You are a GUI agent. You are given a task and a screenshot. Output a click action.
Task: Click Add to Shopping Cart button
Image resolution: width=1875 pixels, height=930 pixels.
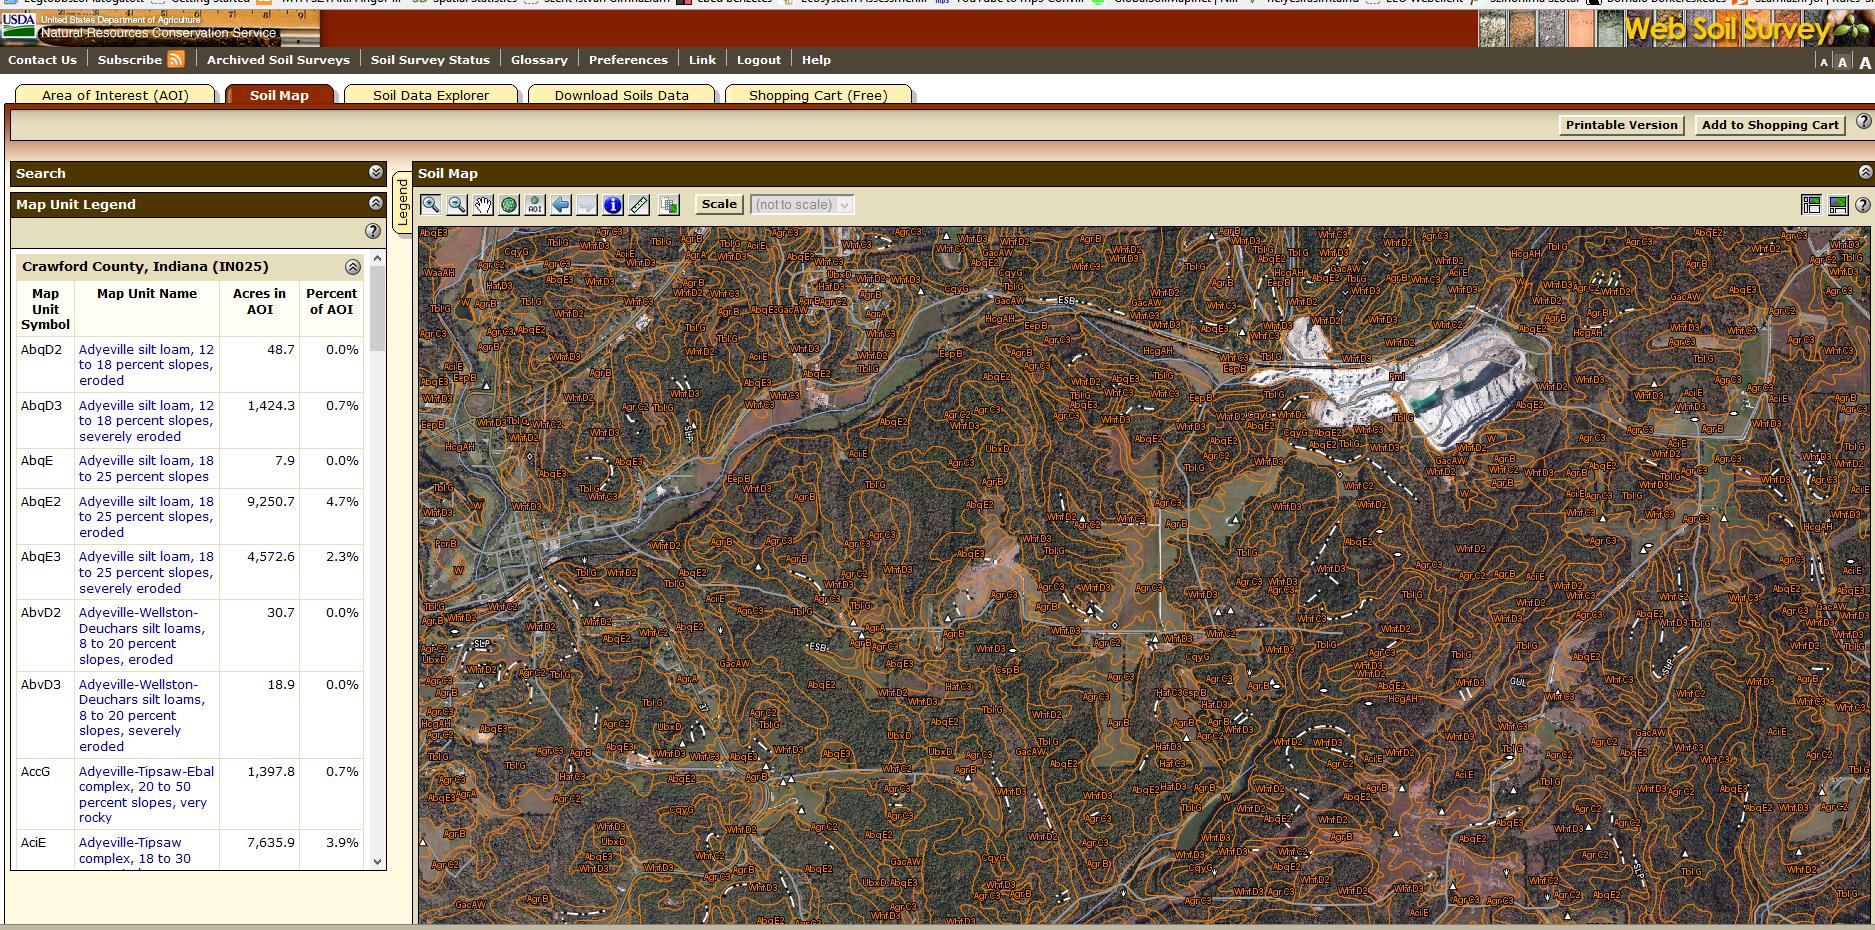tap(1770, 125)
